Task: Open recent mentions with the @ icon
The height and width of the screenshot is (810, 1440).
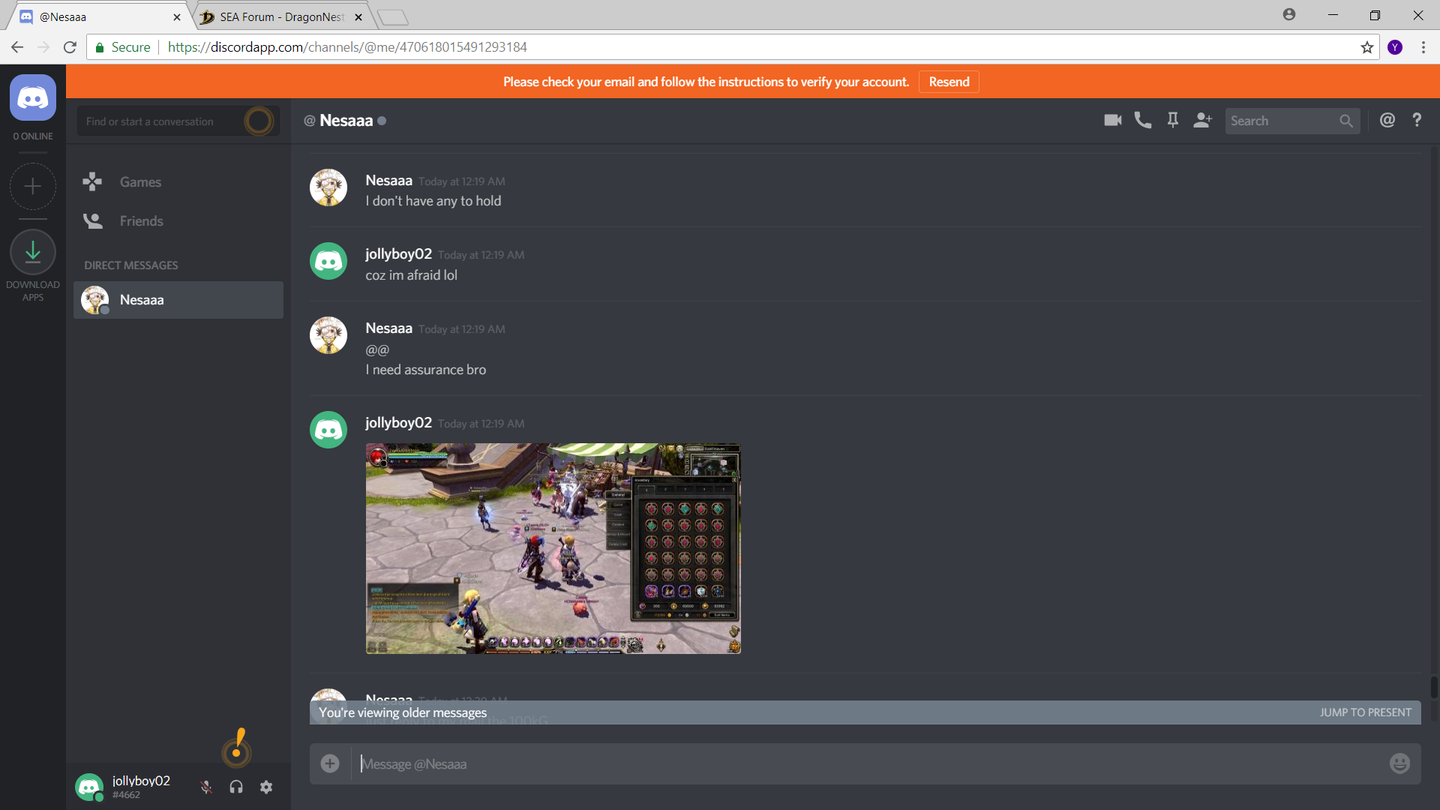Action: click(x=1387, y=120)
